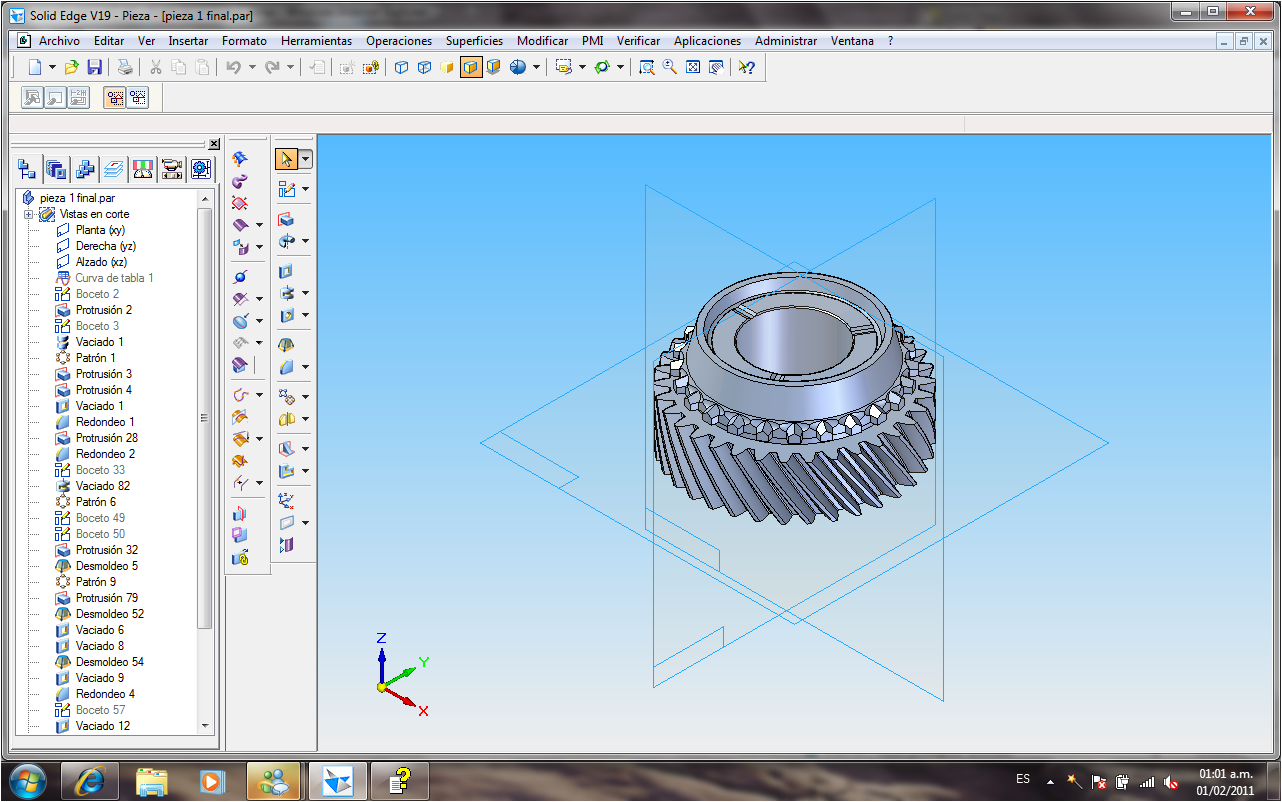
Task: Click the Add Draft icon
Action: pyautogui.click(x=287, y=345)
